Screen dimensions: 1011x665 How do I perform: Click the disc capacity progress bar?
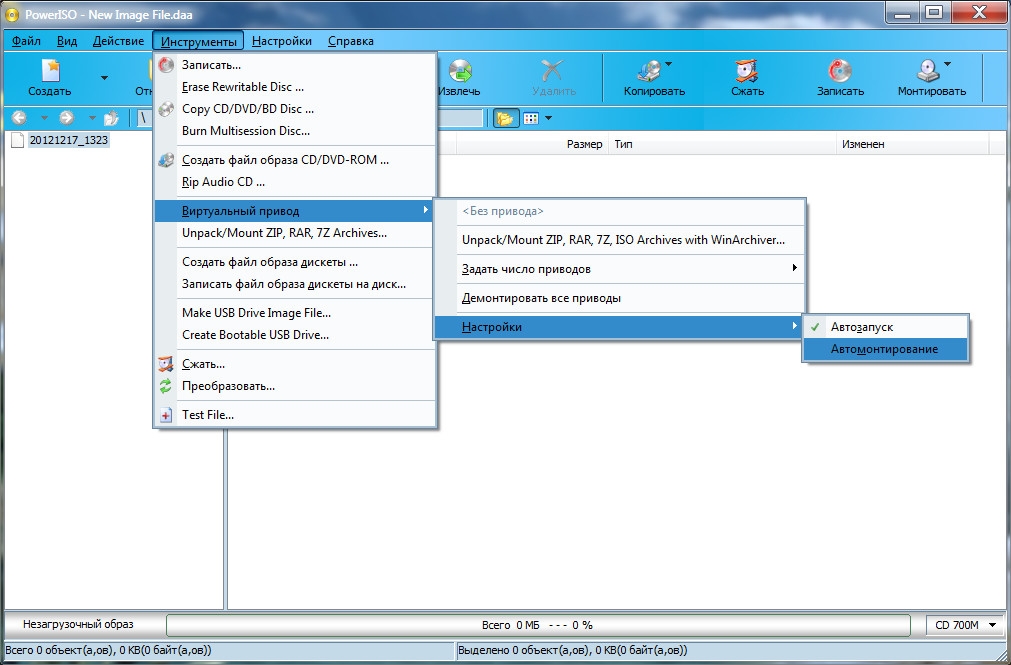click(x=538, y=625)
